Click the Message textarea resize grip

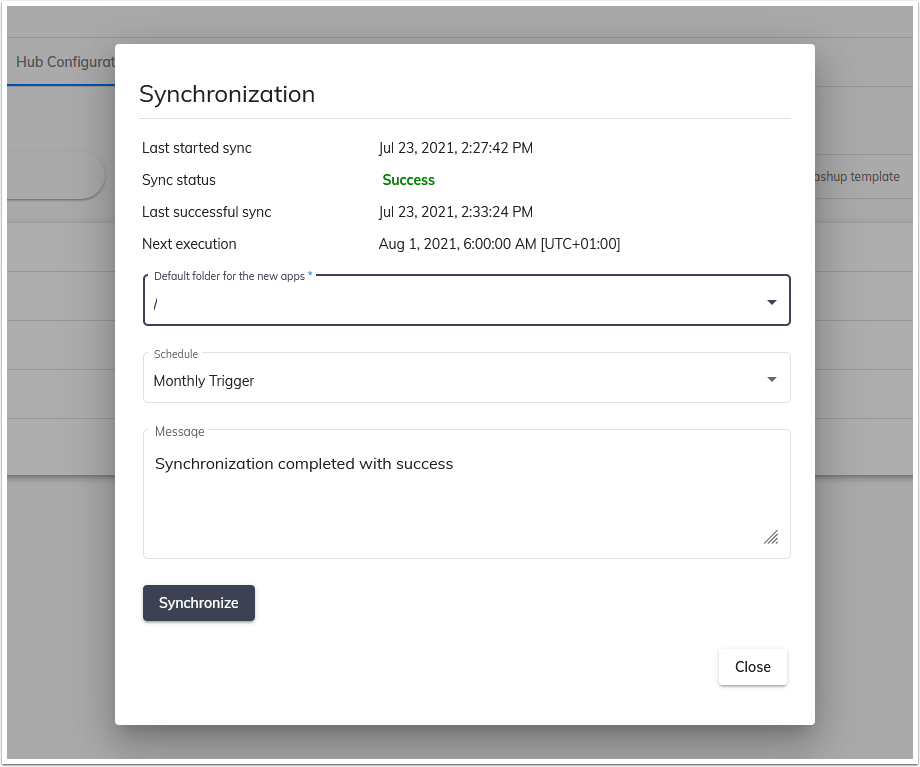770,538
